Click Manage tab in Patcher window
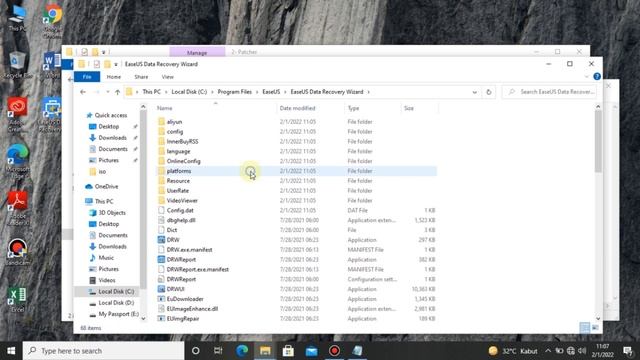Screen dimensions: 640x360 click(x=197, y=52)
